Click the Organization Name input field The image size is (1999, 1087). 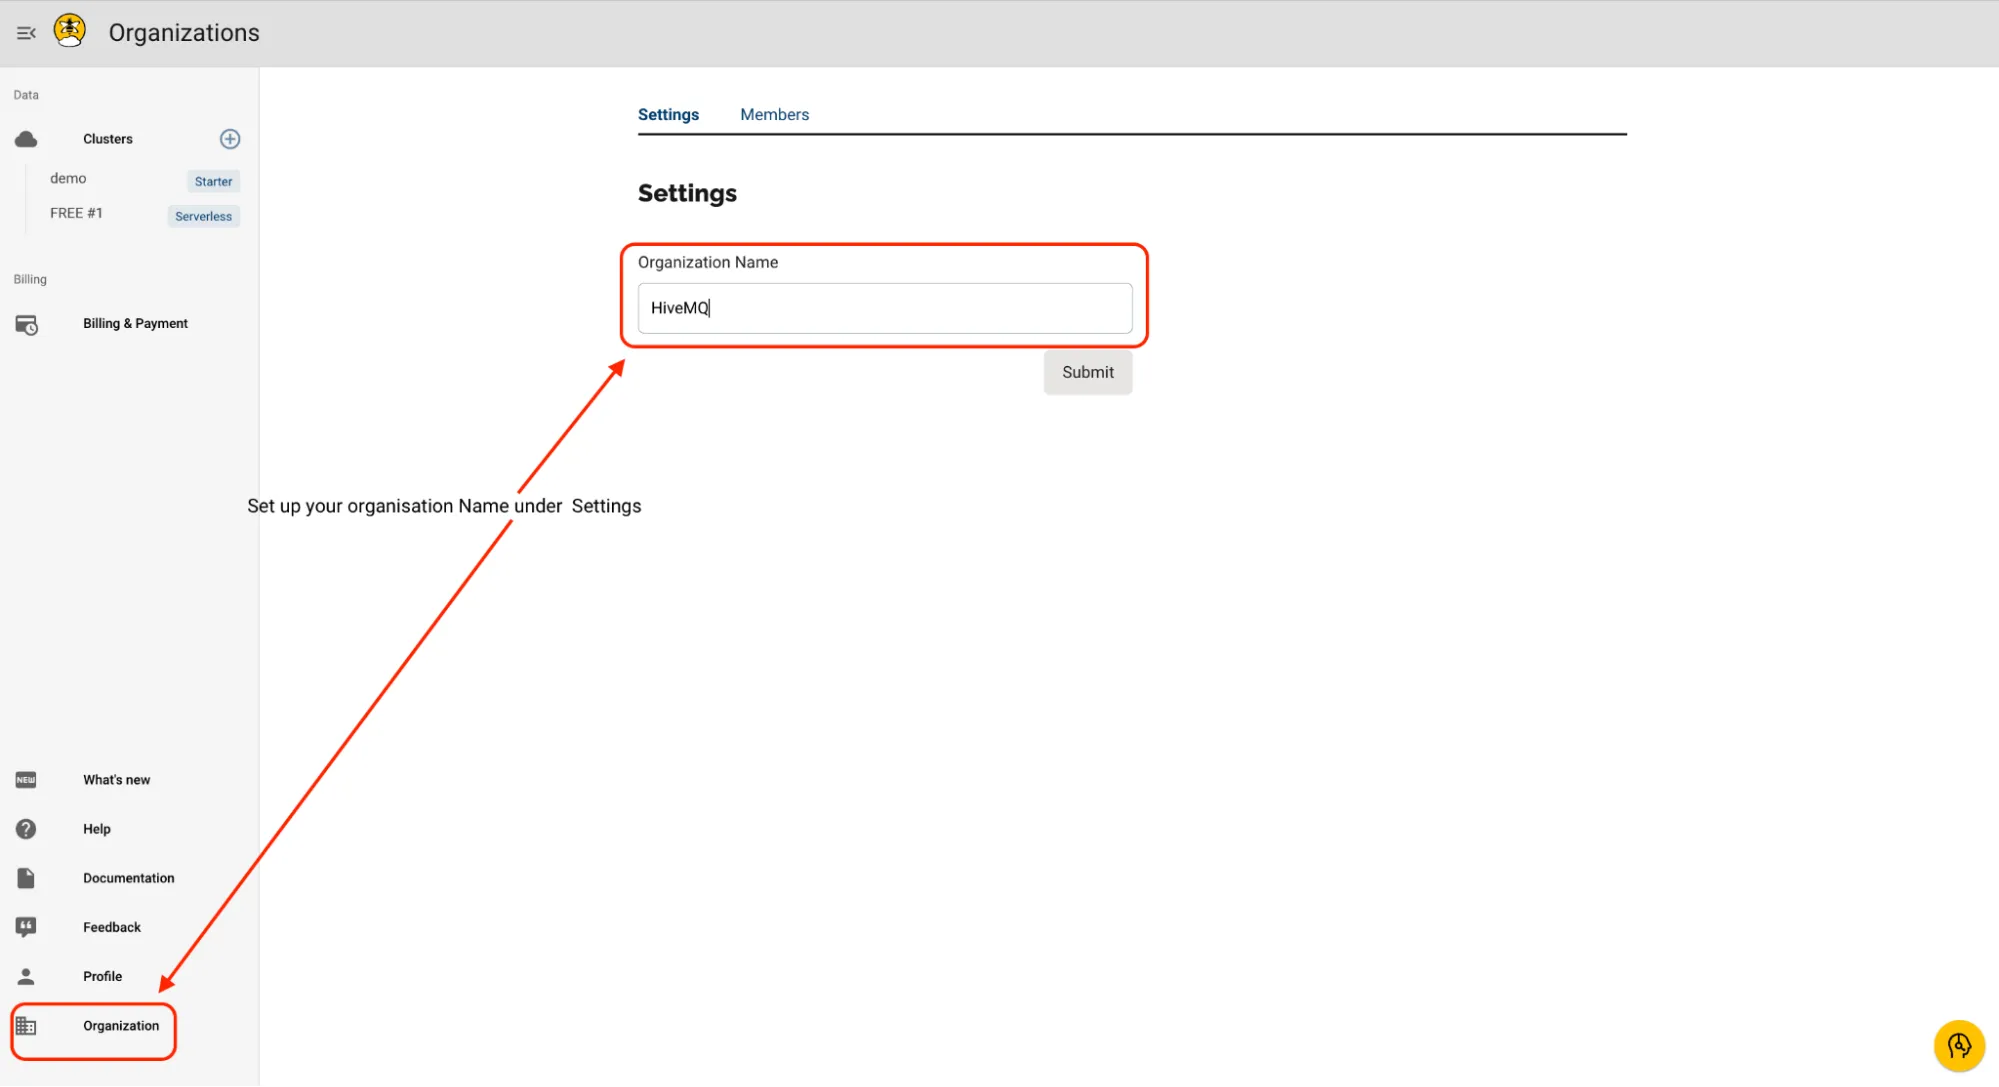click(883, 308)
